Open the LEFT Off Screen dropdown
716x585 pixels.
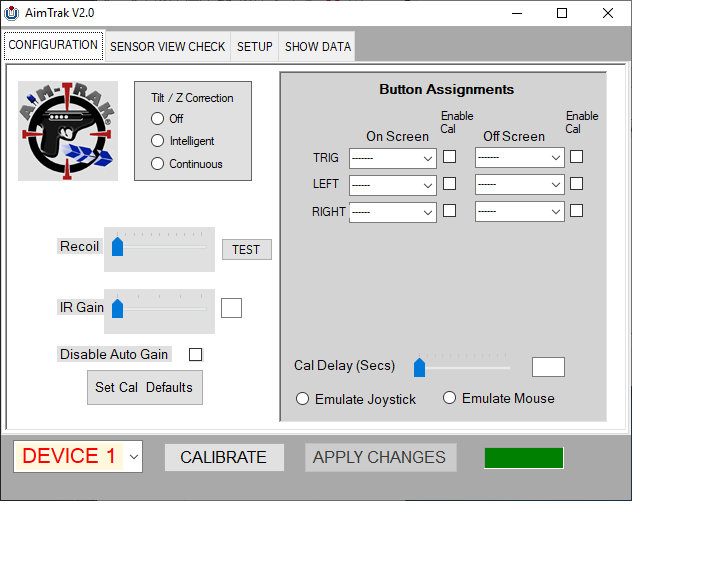(x=520, y=184)
